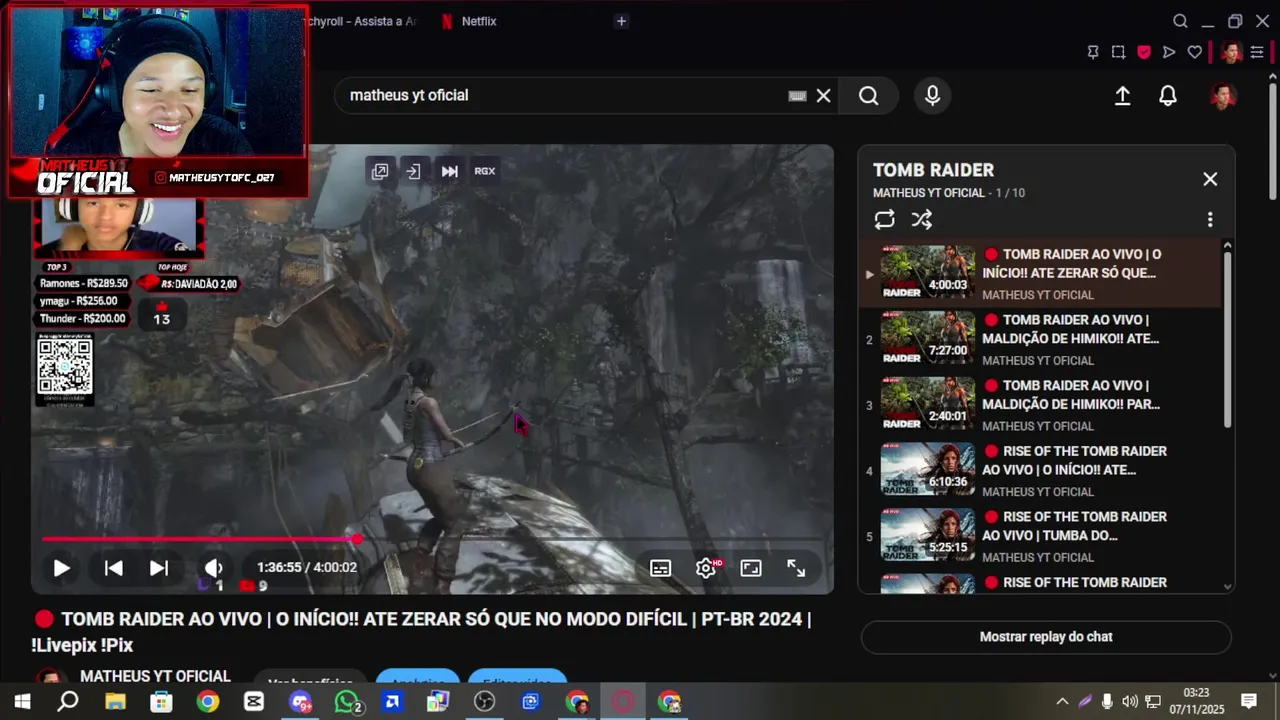Open browser easy setup sliders icon

pos(1257,52)
